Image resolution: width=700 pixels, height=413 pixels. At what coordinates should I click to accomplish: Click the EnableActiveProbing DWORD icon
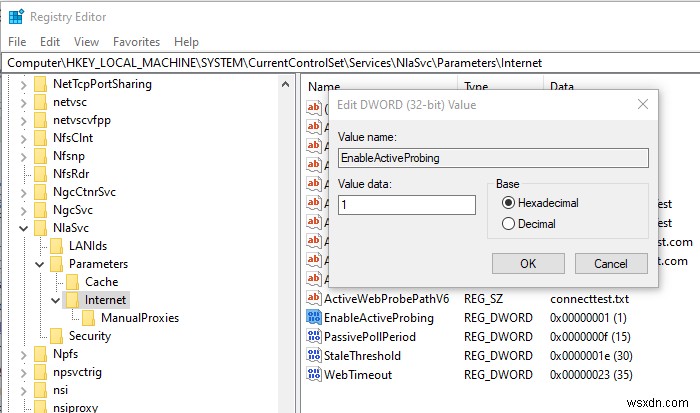click(314, 317)
